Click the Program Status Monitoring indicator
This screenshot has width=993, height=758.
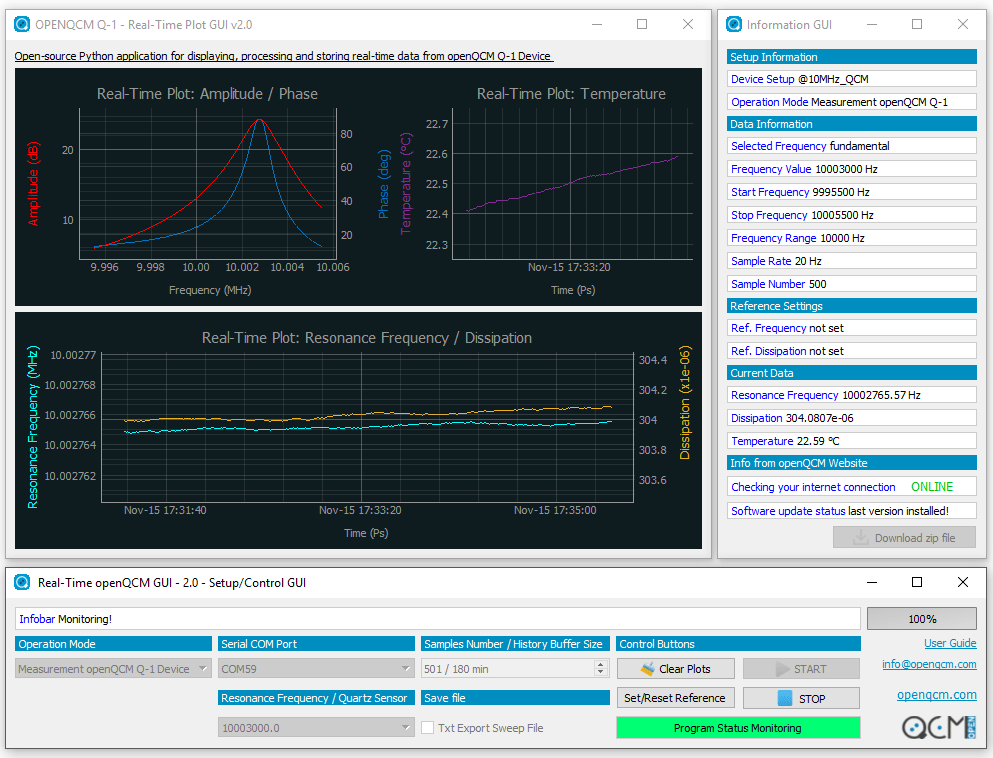(x=738, y=728)
